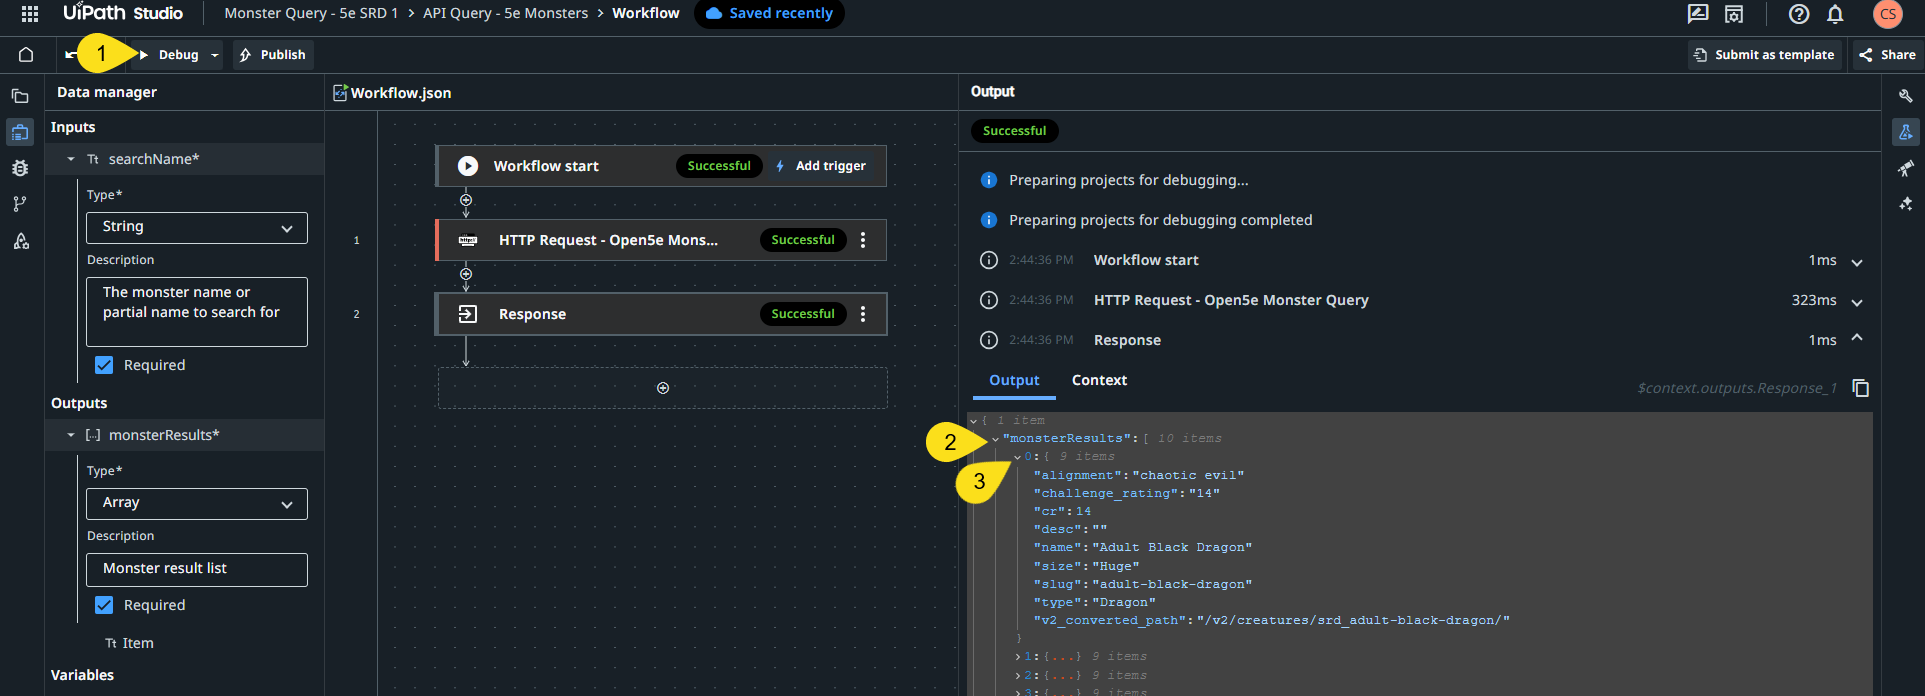This screenshot has width=1925, height=696.
Task: Expand the Workflow start log entry
Action: [1857, 262]
